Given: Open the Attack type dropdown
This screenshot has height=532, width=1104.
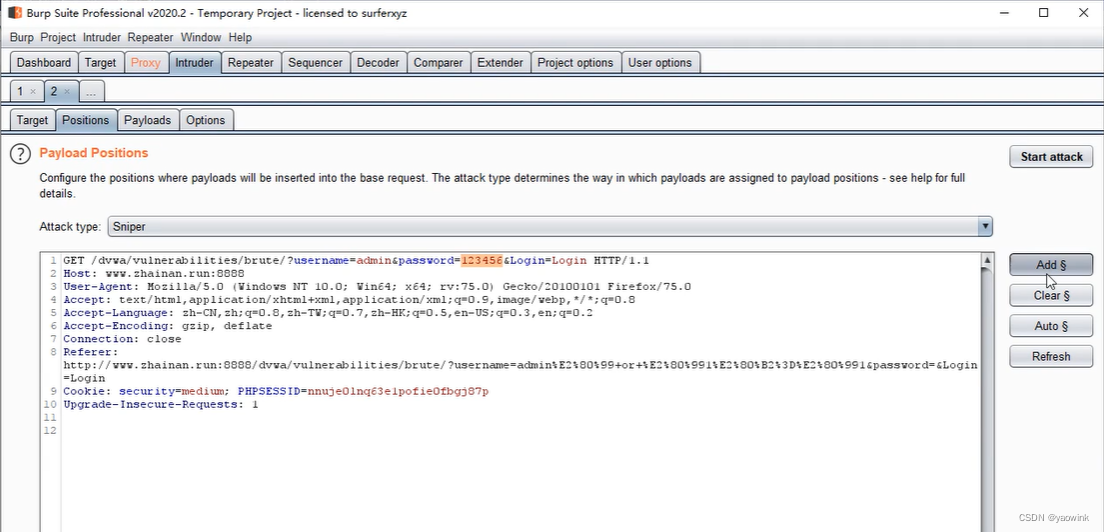Looking at the screenshot, I should (550, 227).
